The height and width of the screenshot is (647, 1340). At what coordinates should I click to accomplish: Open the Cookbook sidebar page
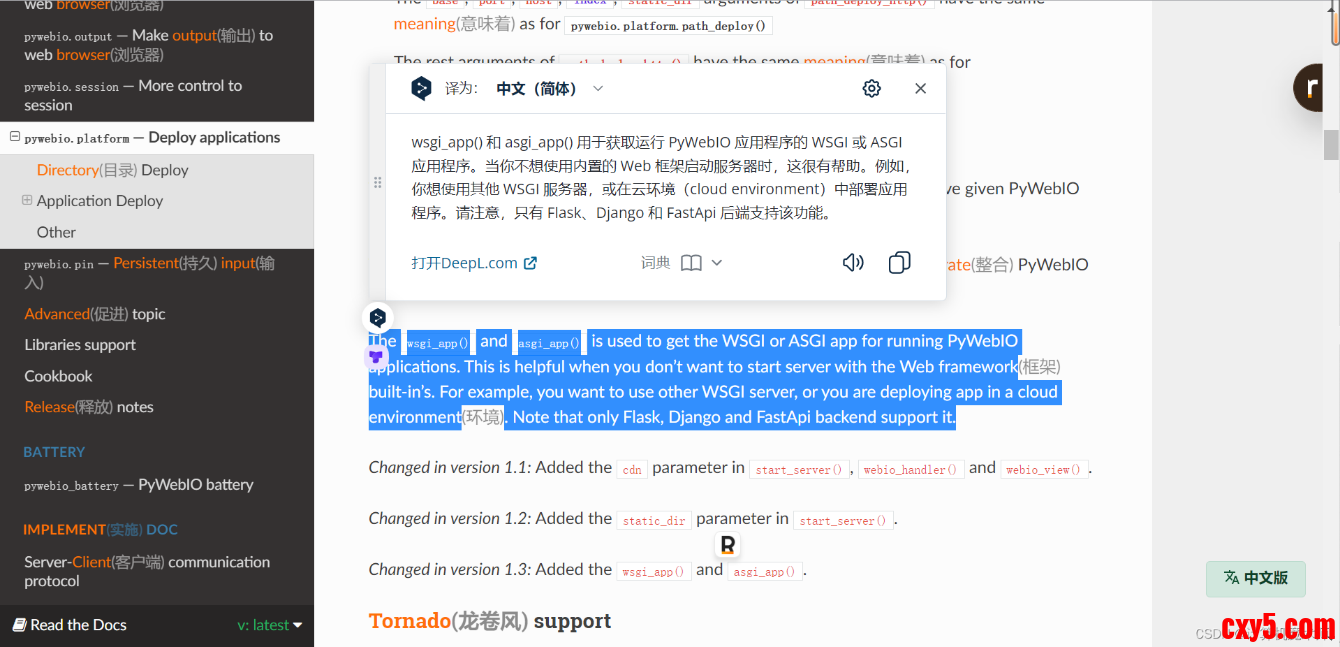coord(58,376)
